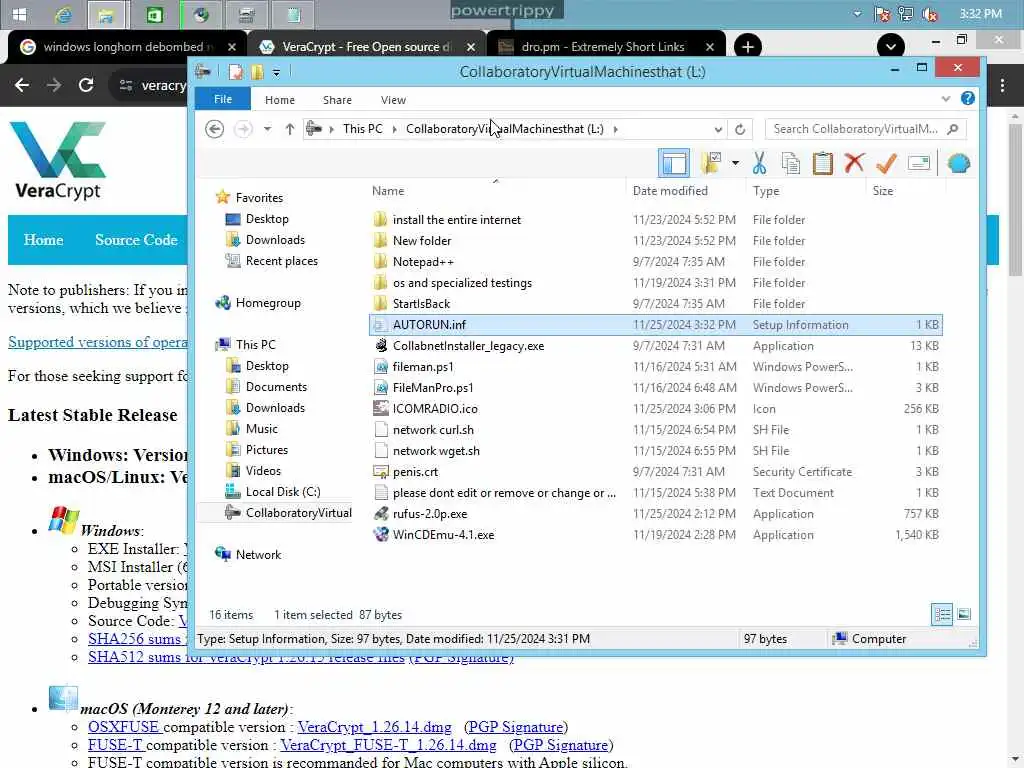Sort files by the Name column
This screenshot has width=1024, height=768.
pyautogui.click(x=388, y=191)
